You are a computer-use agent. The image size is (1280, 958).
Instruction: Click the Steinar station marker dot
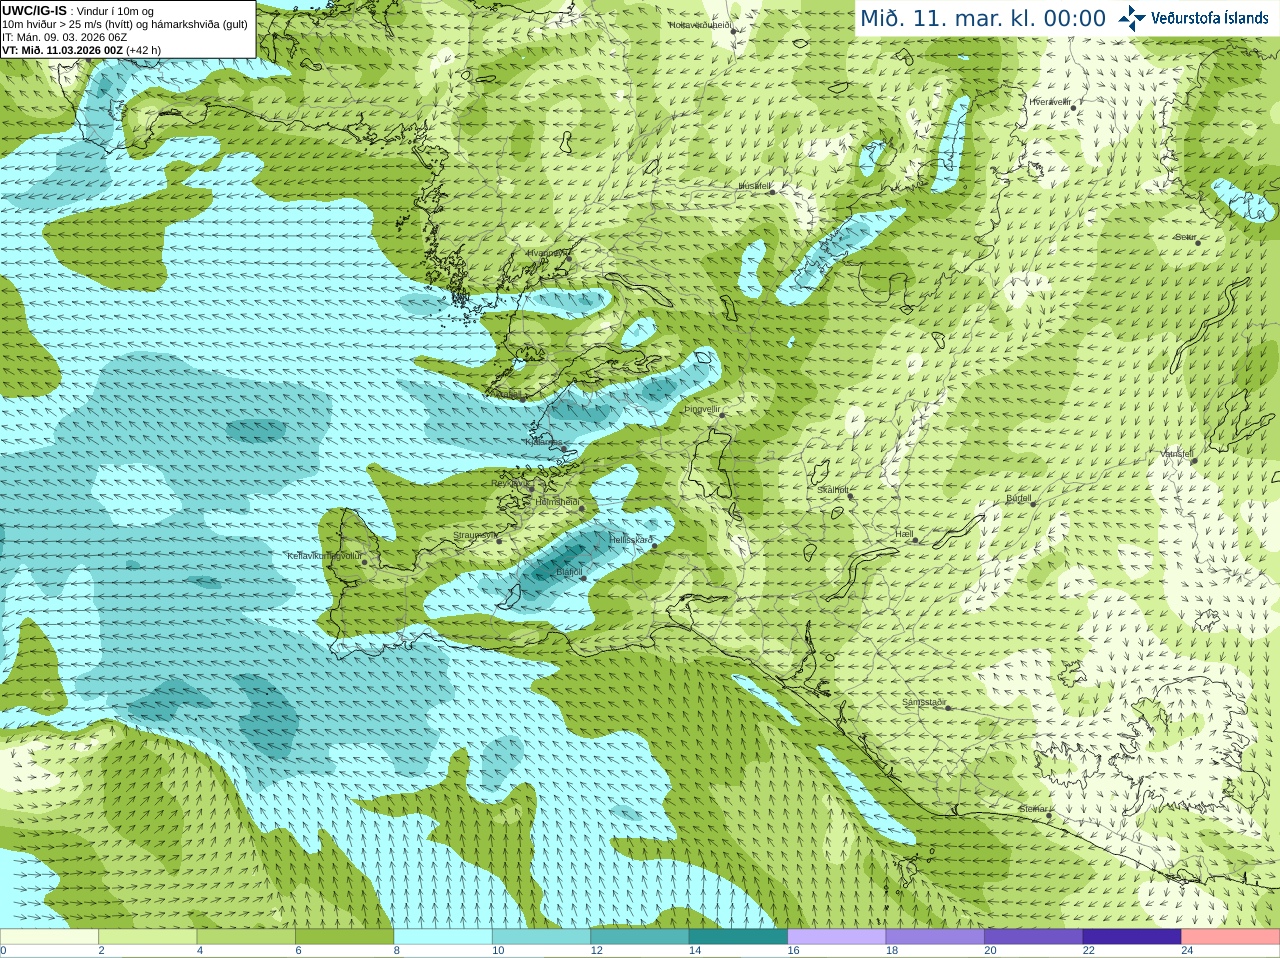[1049, 815]
